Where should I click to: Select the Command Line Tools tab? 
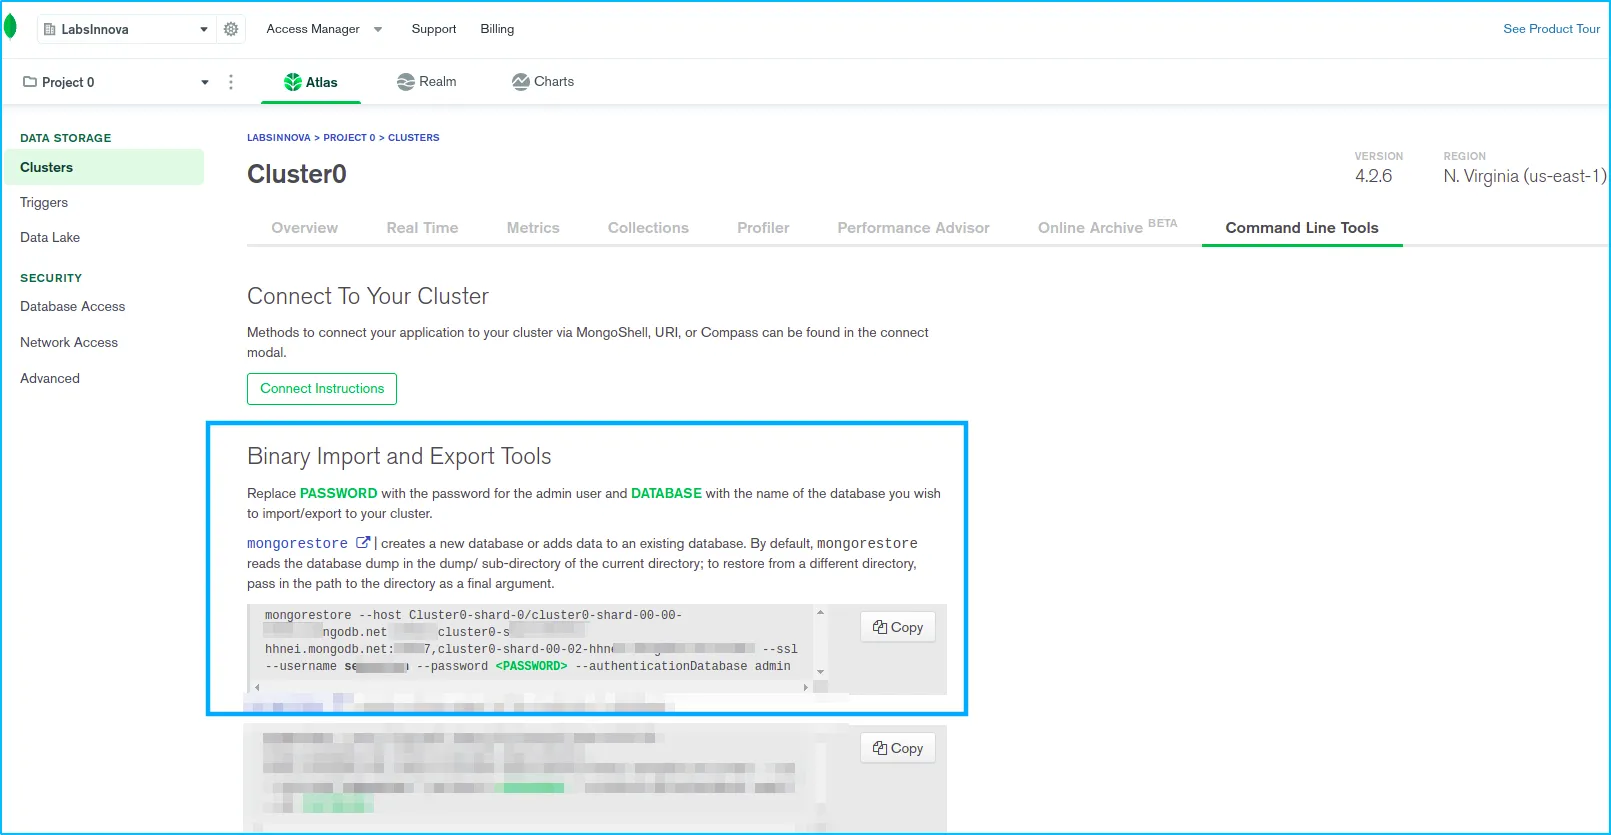point(1302,228)
